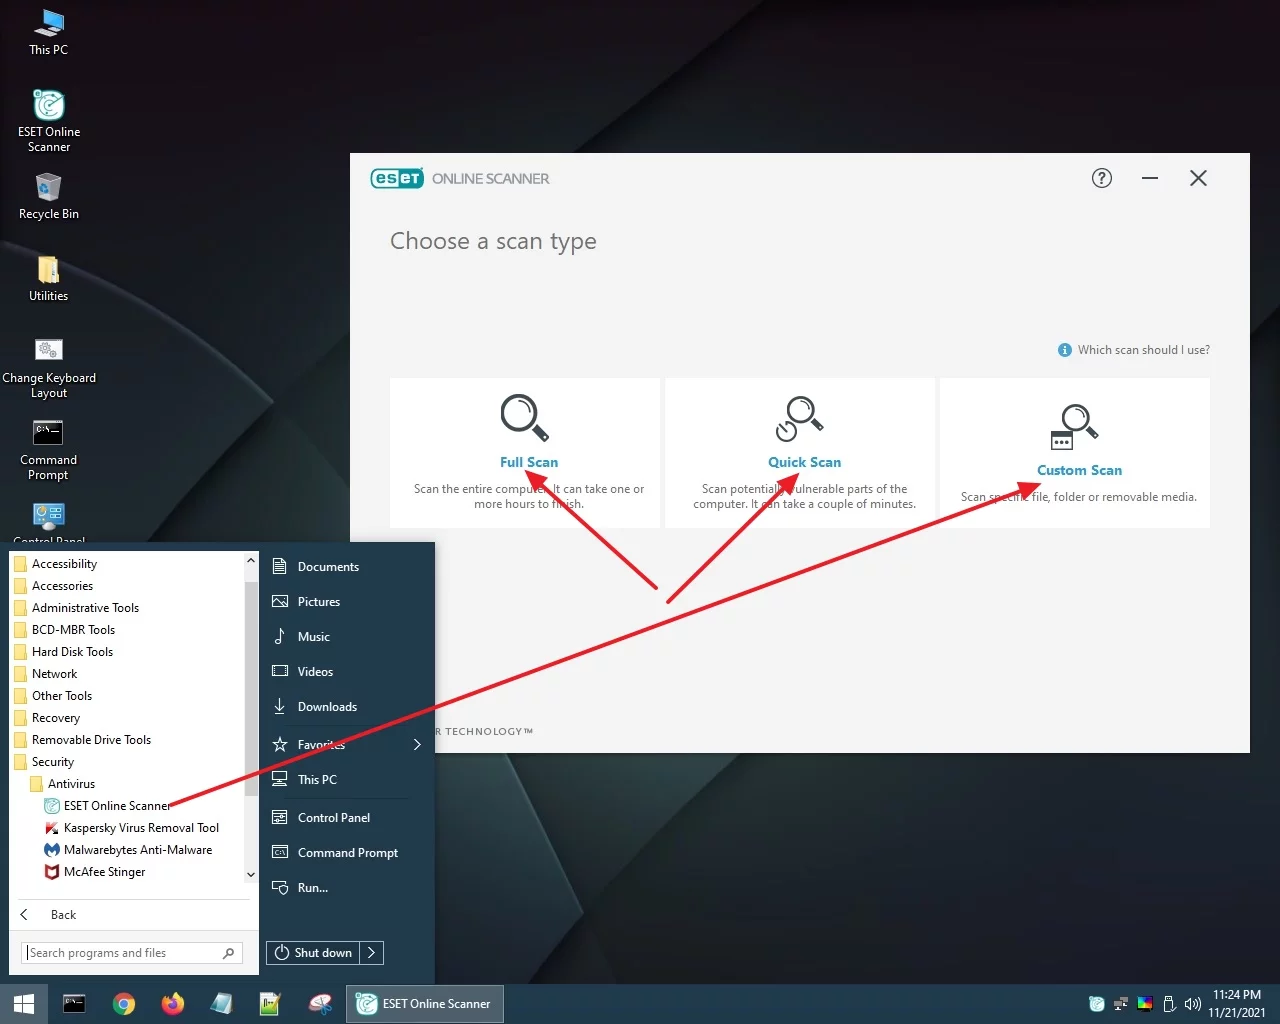Click the ESET Online Scanner taskbar button

425,1004
